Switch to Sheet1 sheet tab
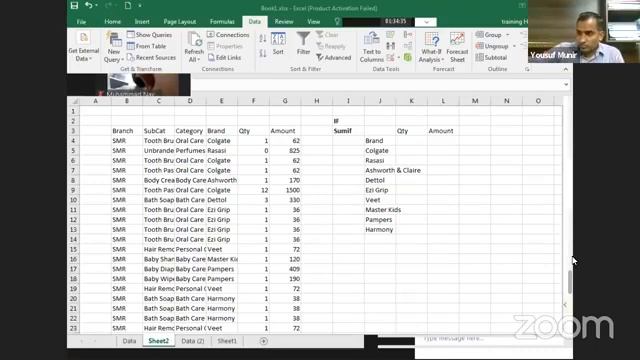The height and width of the screenshot is (360, 640). 227,341
